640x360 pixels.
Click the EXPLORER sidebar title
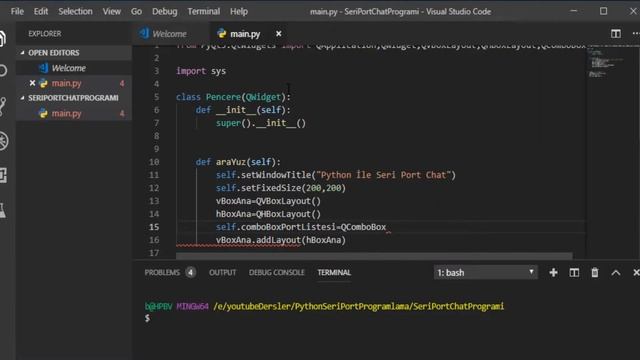45,33
